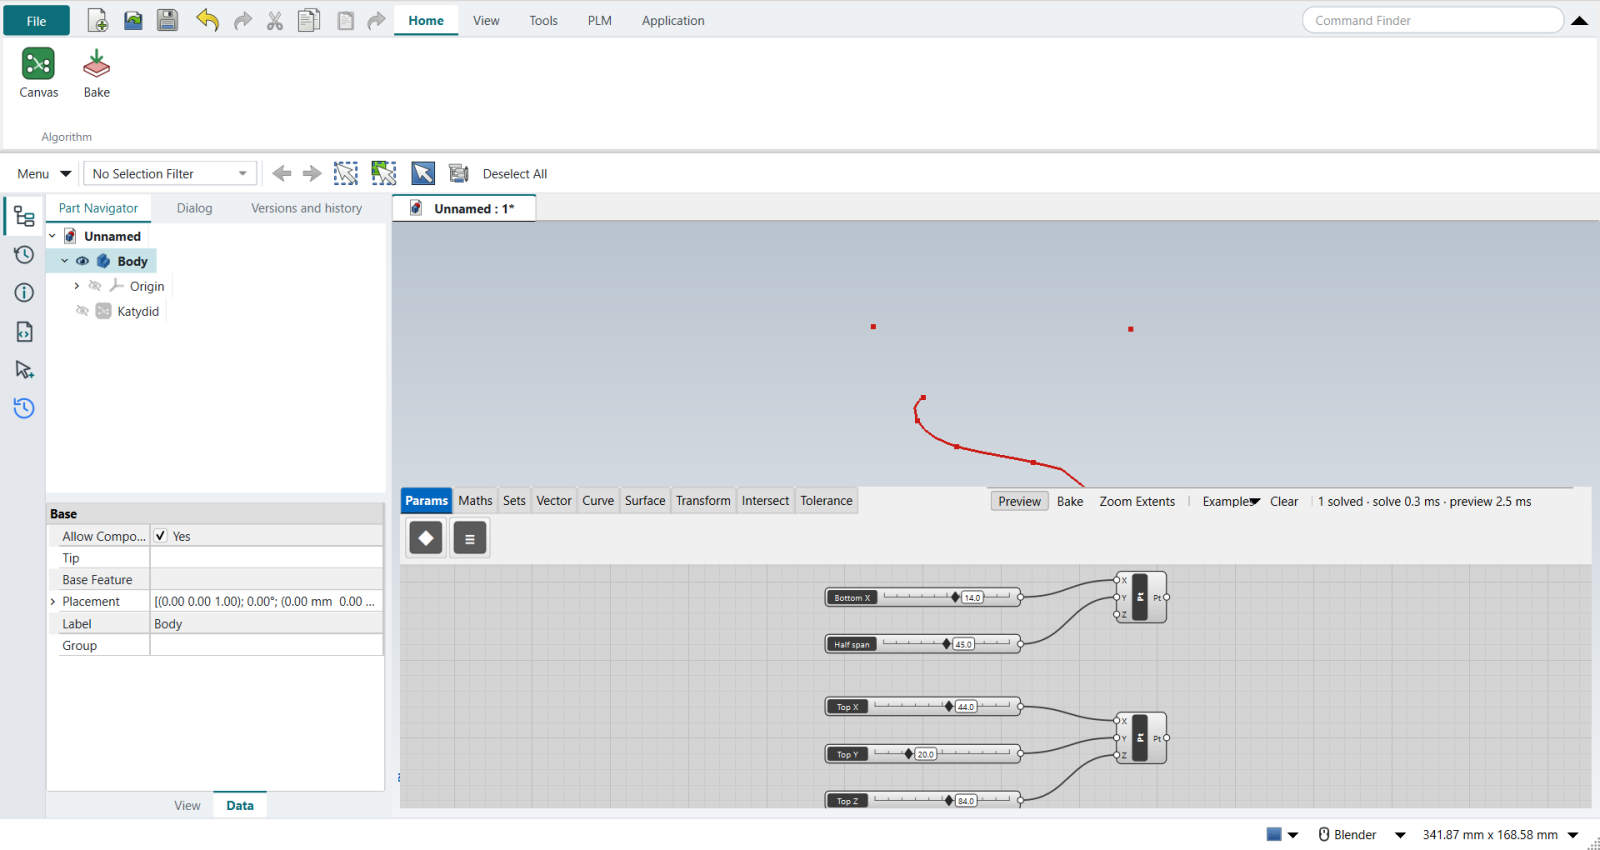This screenshot has width=1600, height=850.
Task: Collapse the Unnamed tree node
Action: click(52, 236)
